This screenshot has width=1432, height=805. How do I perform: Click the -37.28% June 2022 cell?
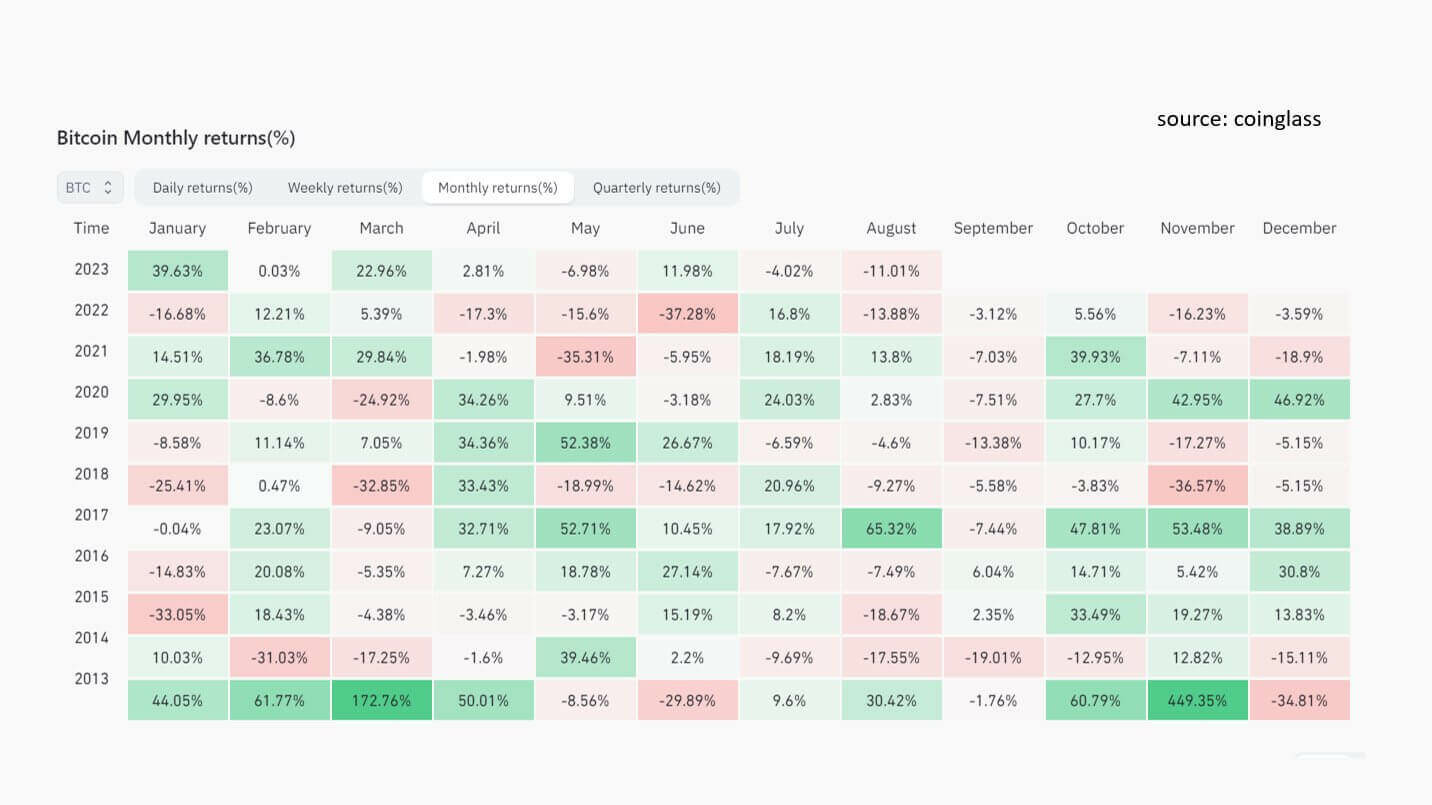click(x=687, y=313)
